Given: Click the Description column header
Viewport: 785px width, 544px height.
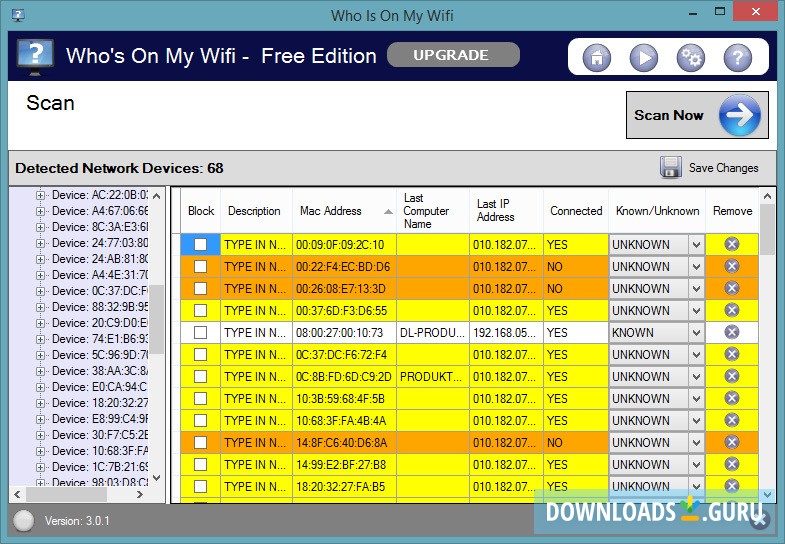Looking at the screenshot, I should 256,211.
